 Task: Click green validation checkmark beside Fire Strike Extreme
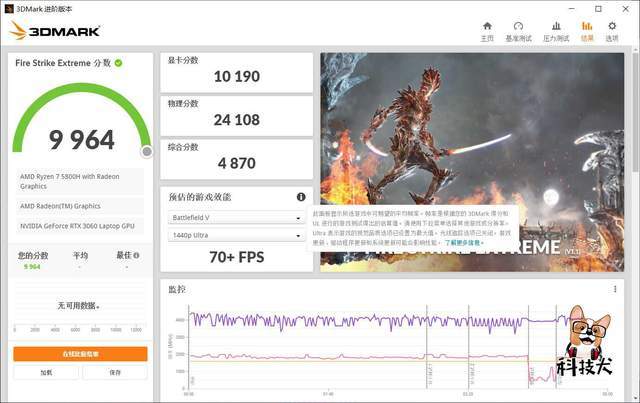118,63
